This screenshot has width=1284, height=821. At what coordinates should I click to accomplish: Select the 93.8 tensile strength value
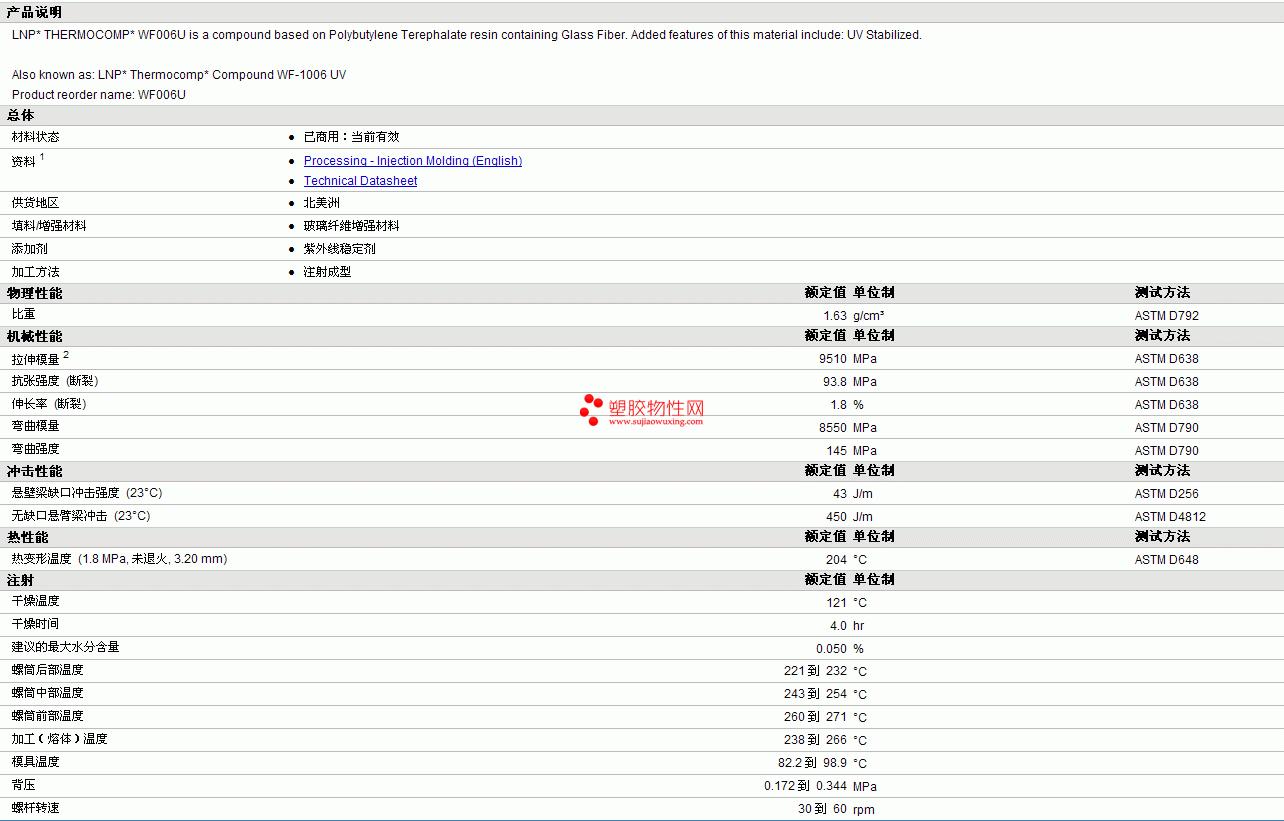(834, 382)
